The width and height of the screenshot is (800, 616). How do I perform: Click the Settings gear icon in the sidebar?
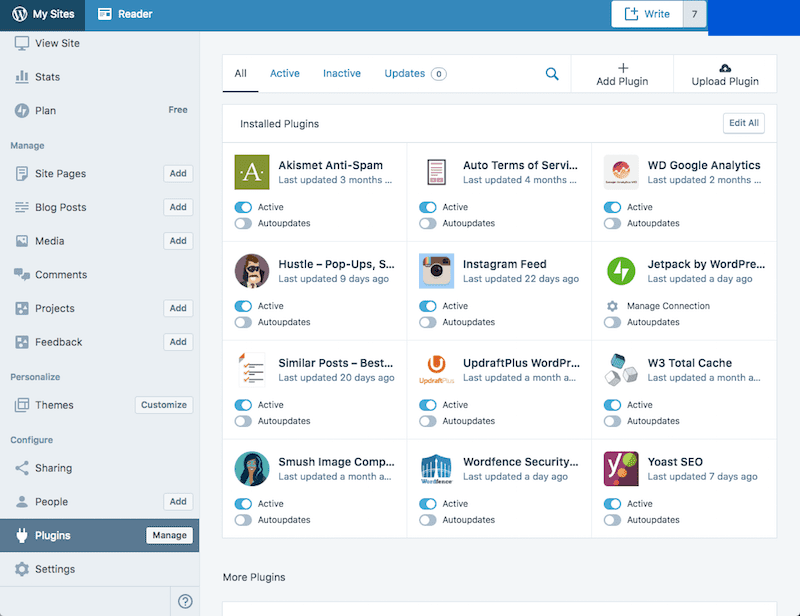coord(22,569)
